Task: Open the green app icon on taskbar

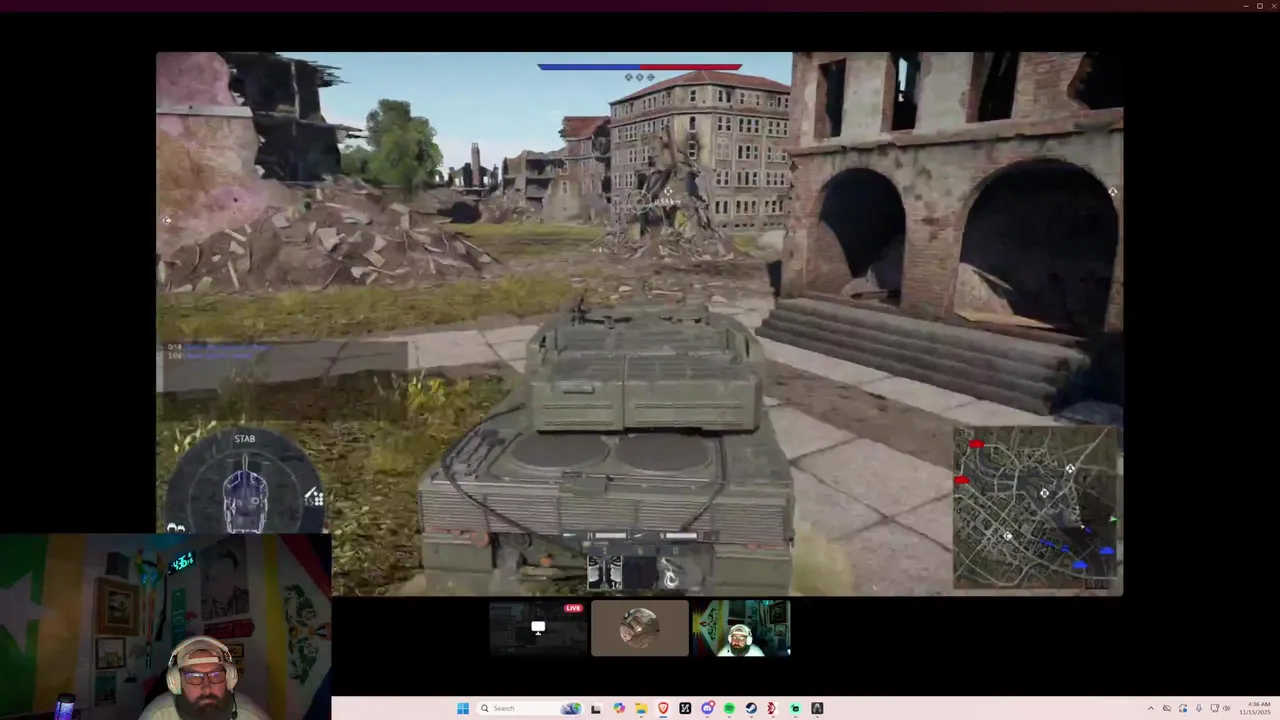Action: pyautogui.click(x=795, y=708)
